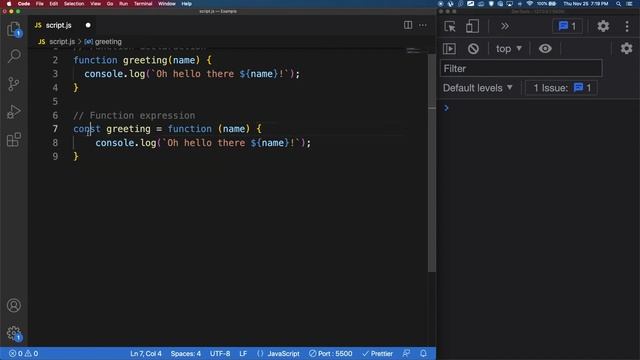Open the Help menu
Viewport: 640px width, 360px height.
(x=187, y=4)
